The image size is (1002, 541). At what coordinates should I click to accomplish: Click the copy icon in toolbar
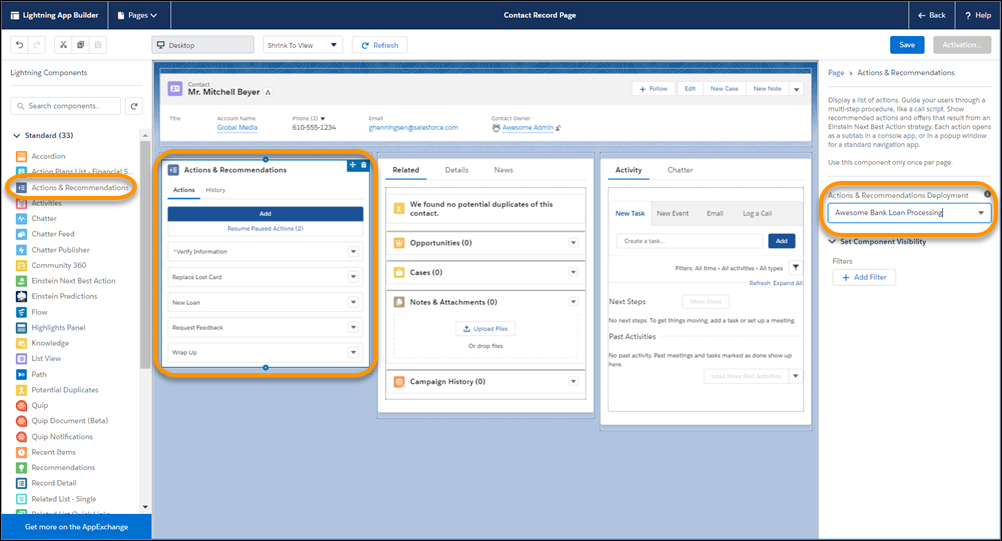81,45
